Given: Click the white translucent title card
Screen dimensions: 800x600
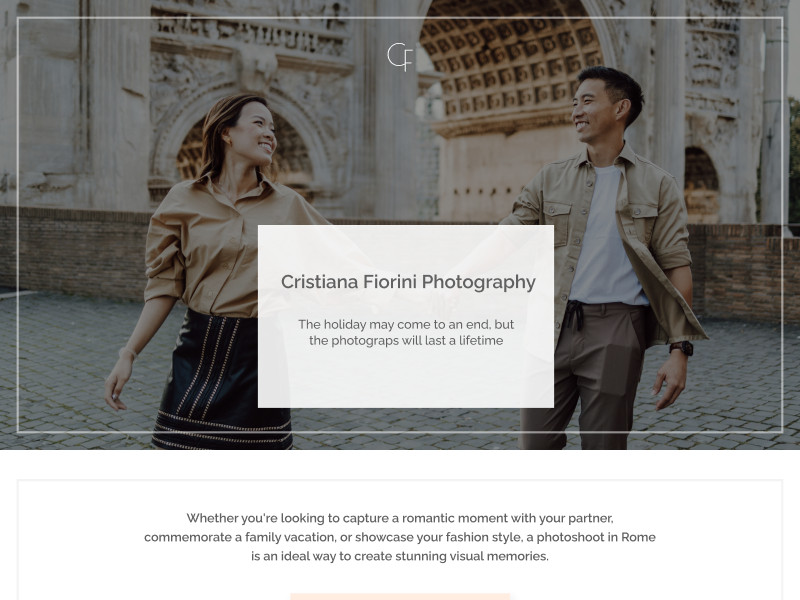Looking at the screenshot, I should (x=406, y=316).
